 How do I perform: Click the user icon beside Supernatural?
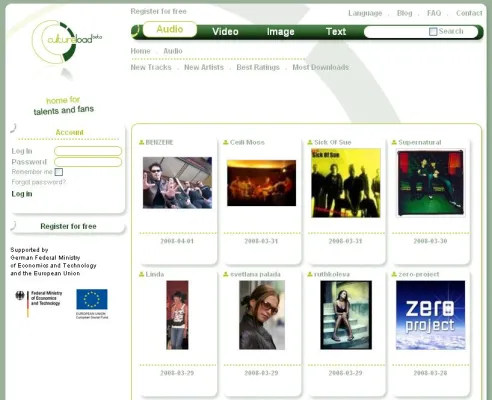[394, 142]
